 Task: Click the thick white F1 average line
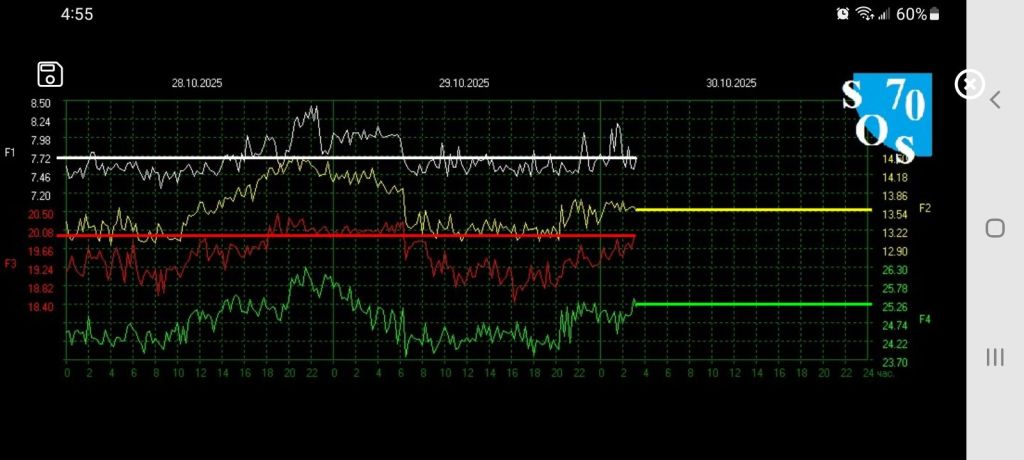pyautogui.click(x=300, y=158)
